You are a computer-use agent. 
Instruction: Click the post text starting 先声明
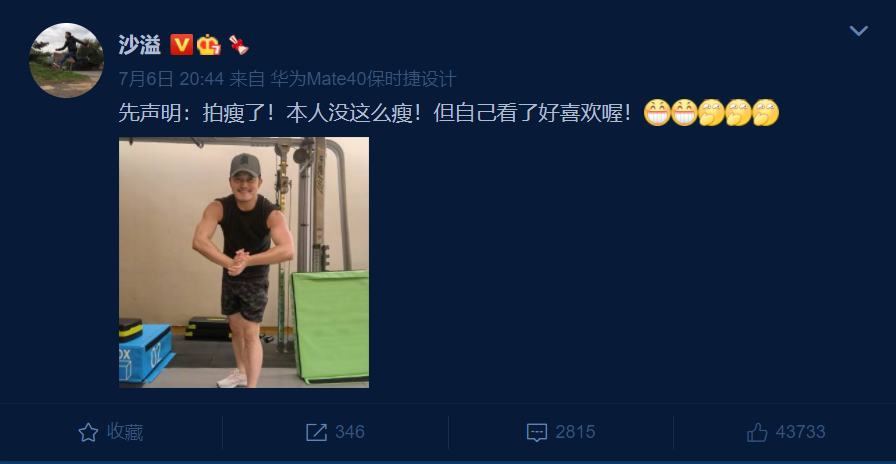tap(375, 113)
